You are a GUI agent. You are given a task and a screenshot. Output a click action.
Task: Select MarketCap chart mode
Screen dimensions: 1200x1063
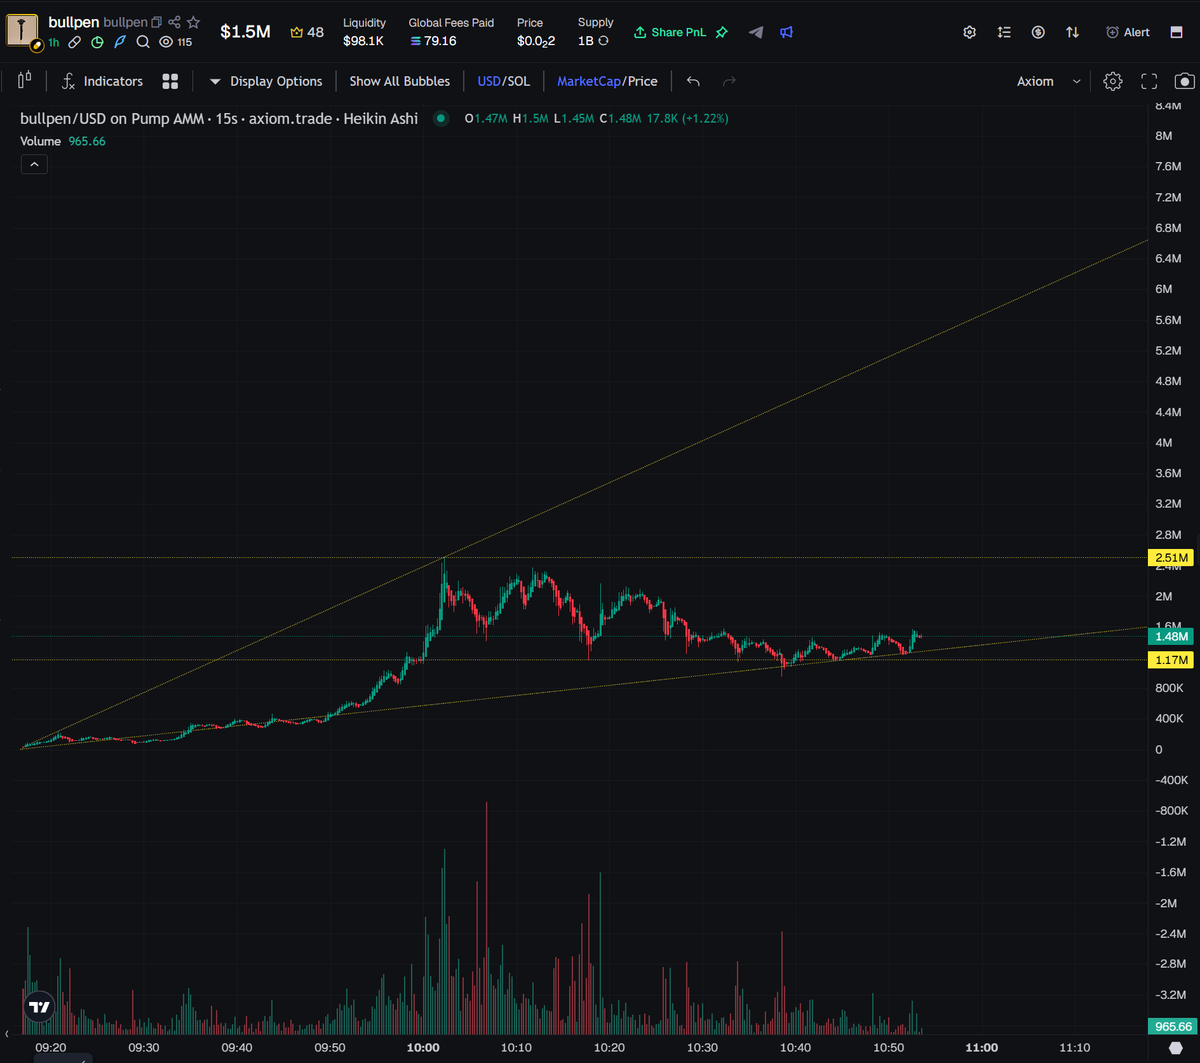589,81
